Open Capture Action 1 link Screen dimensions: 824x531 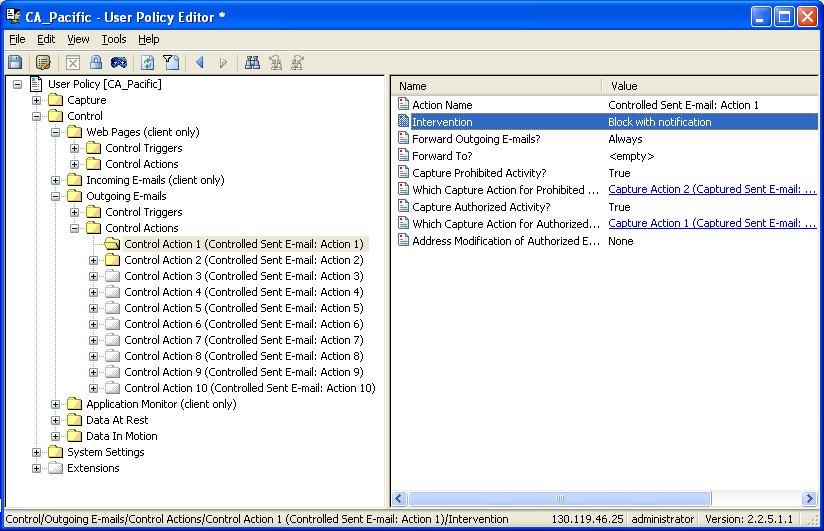point(710,224)
